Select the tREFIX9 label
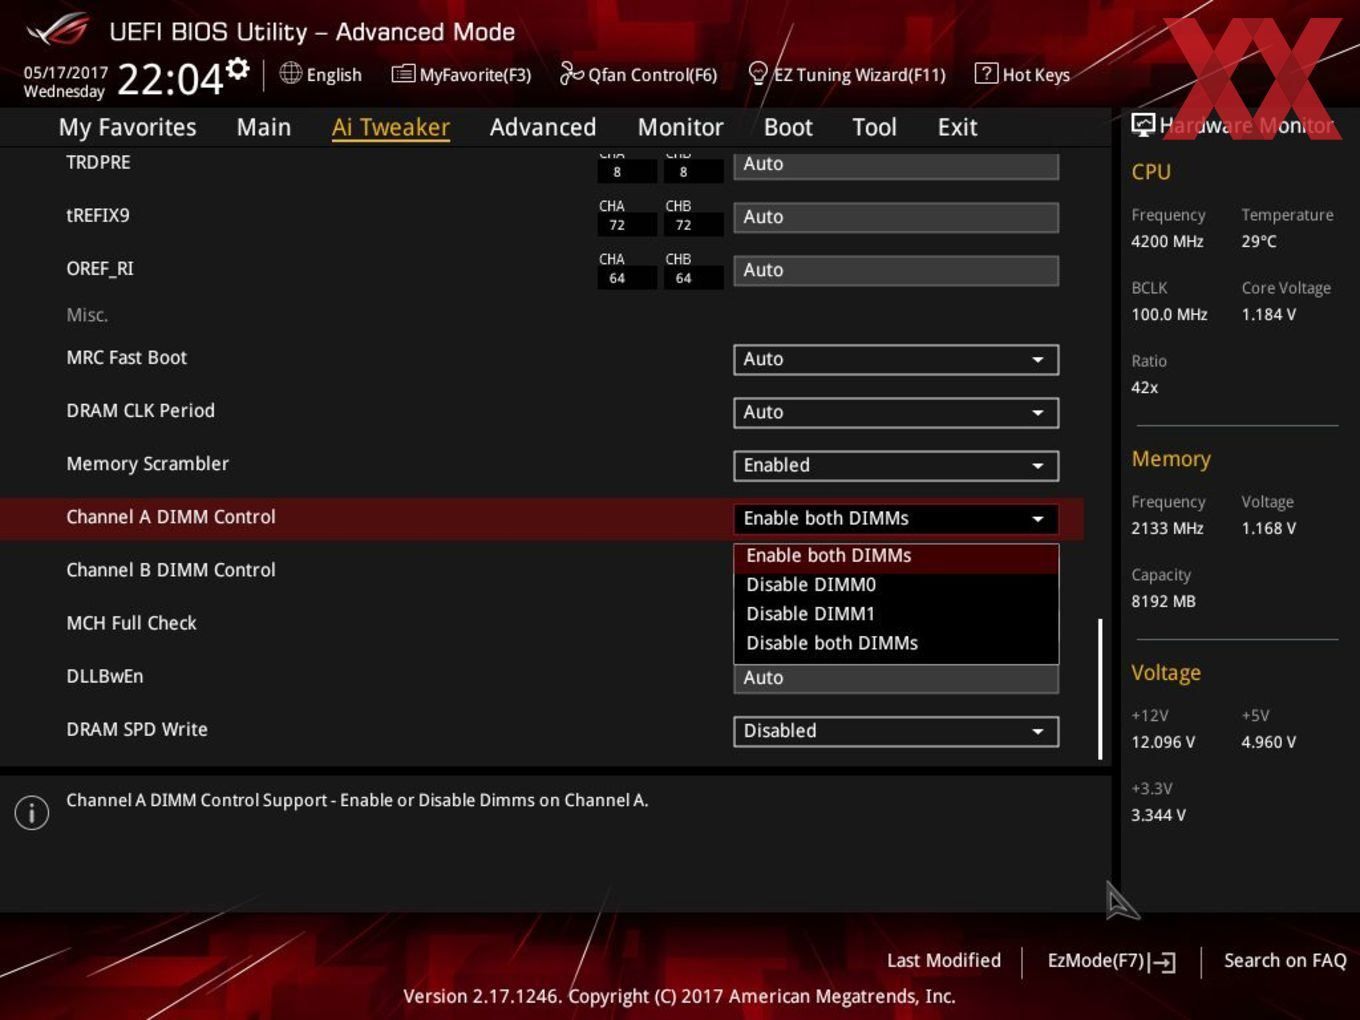 click(97, 215)
